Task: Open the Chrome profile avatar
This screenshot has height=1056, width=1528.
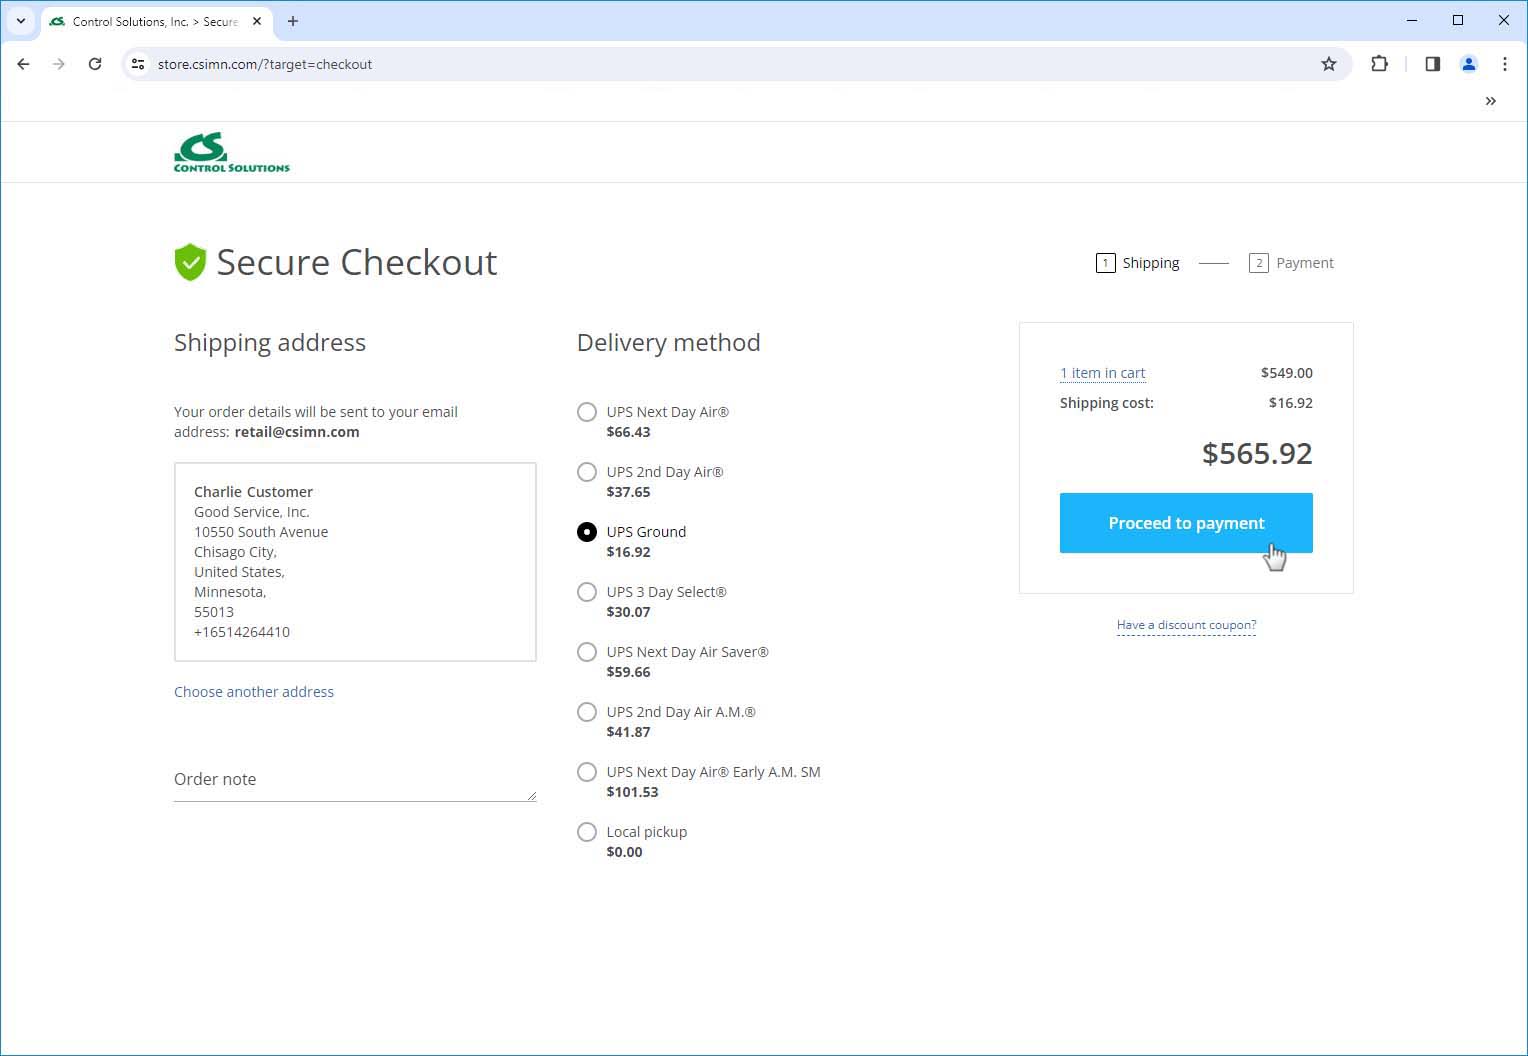Action: pos(1468,64)
